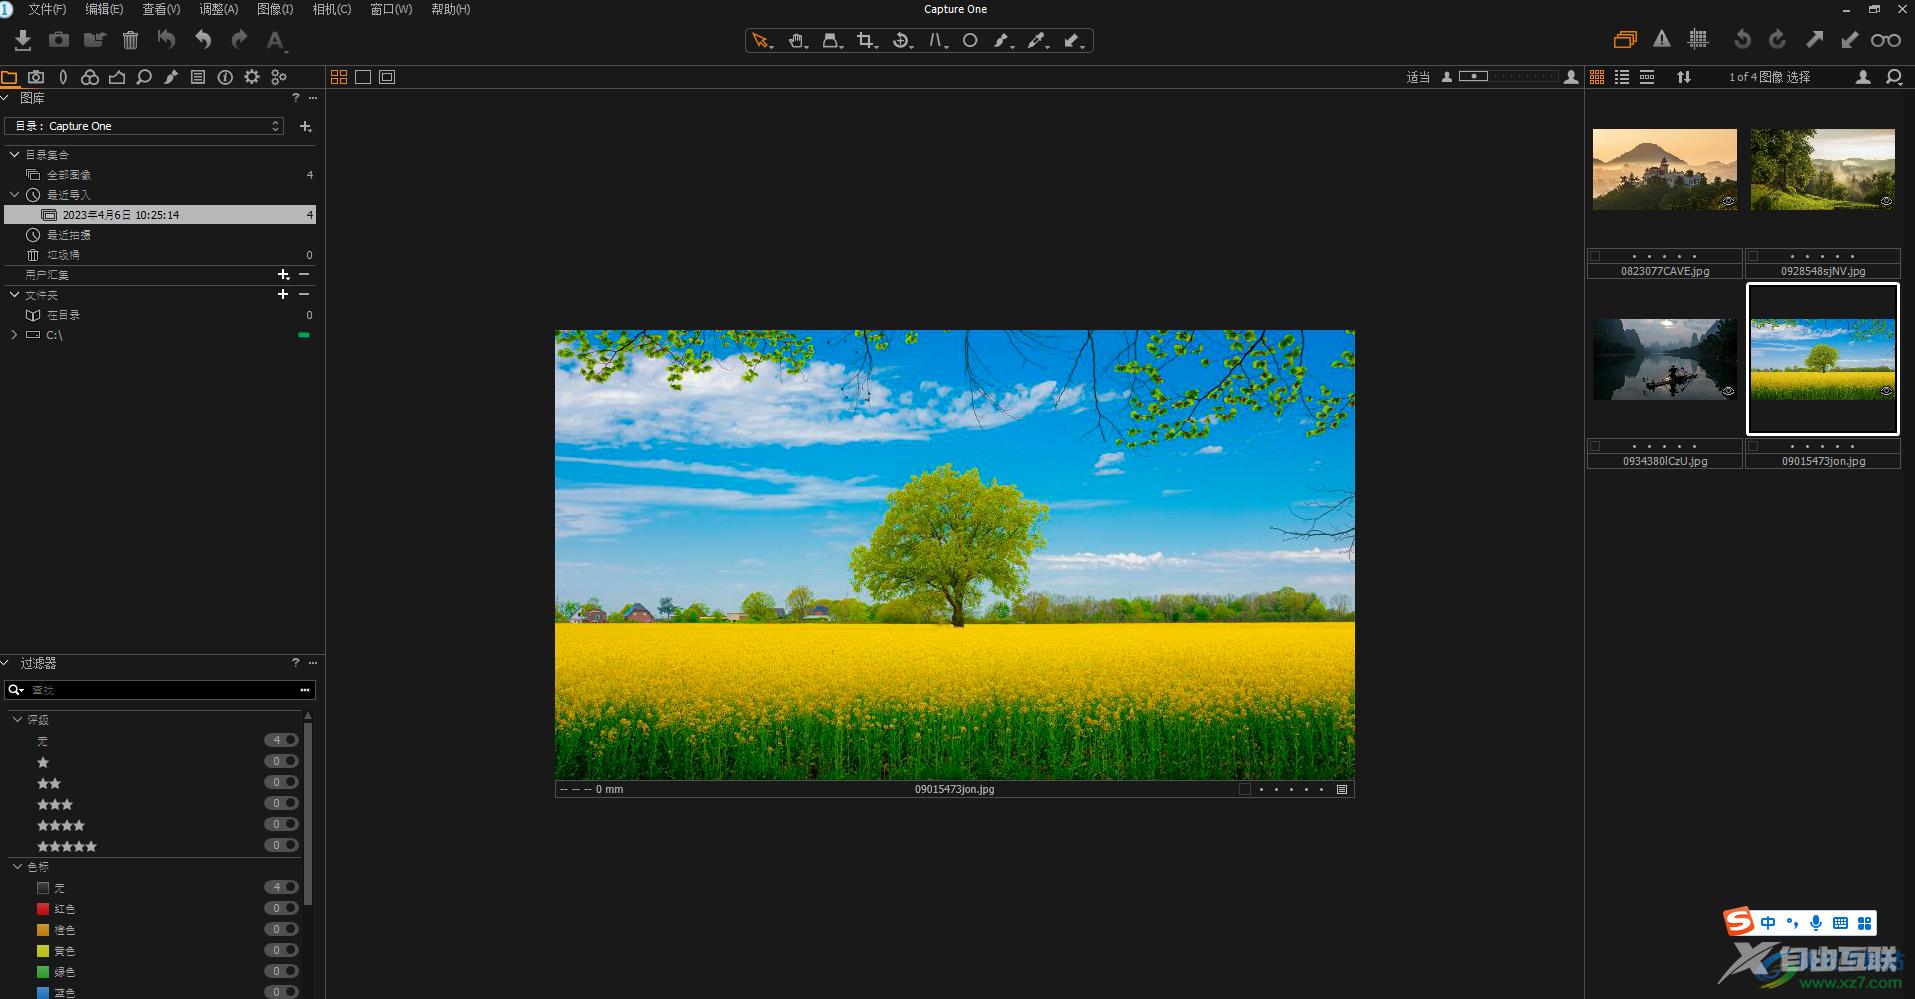1915x999 pixels.
Task: Switch browser to filmstrip view icon
Action: click(1647, 77)
